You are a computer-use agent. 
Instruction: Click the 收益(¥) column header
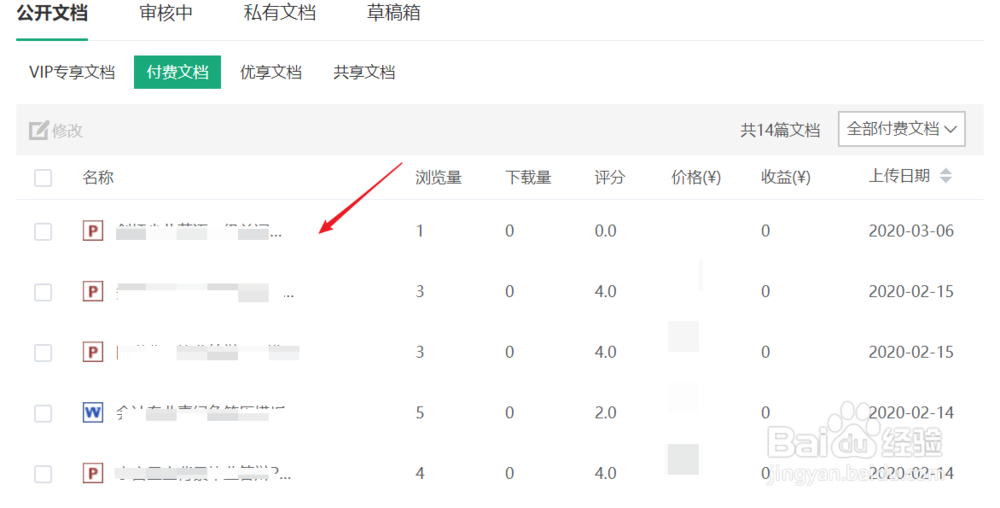click(x=786, y=177)
